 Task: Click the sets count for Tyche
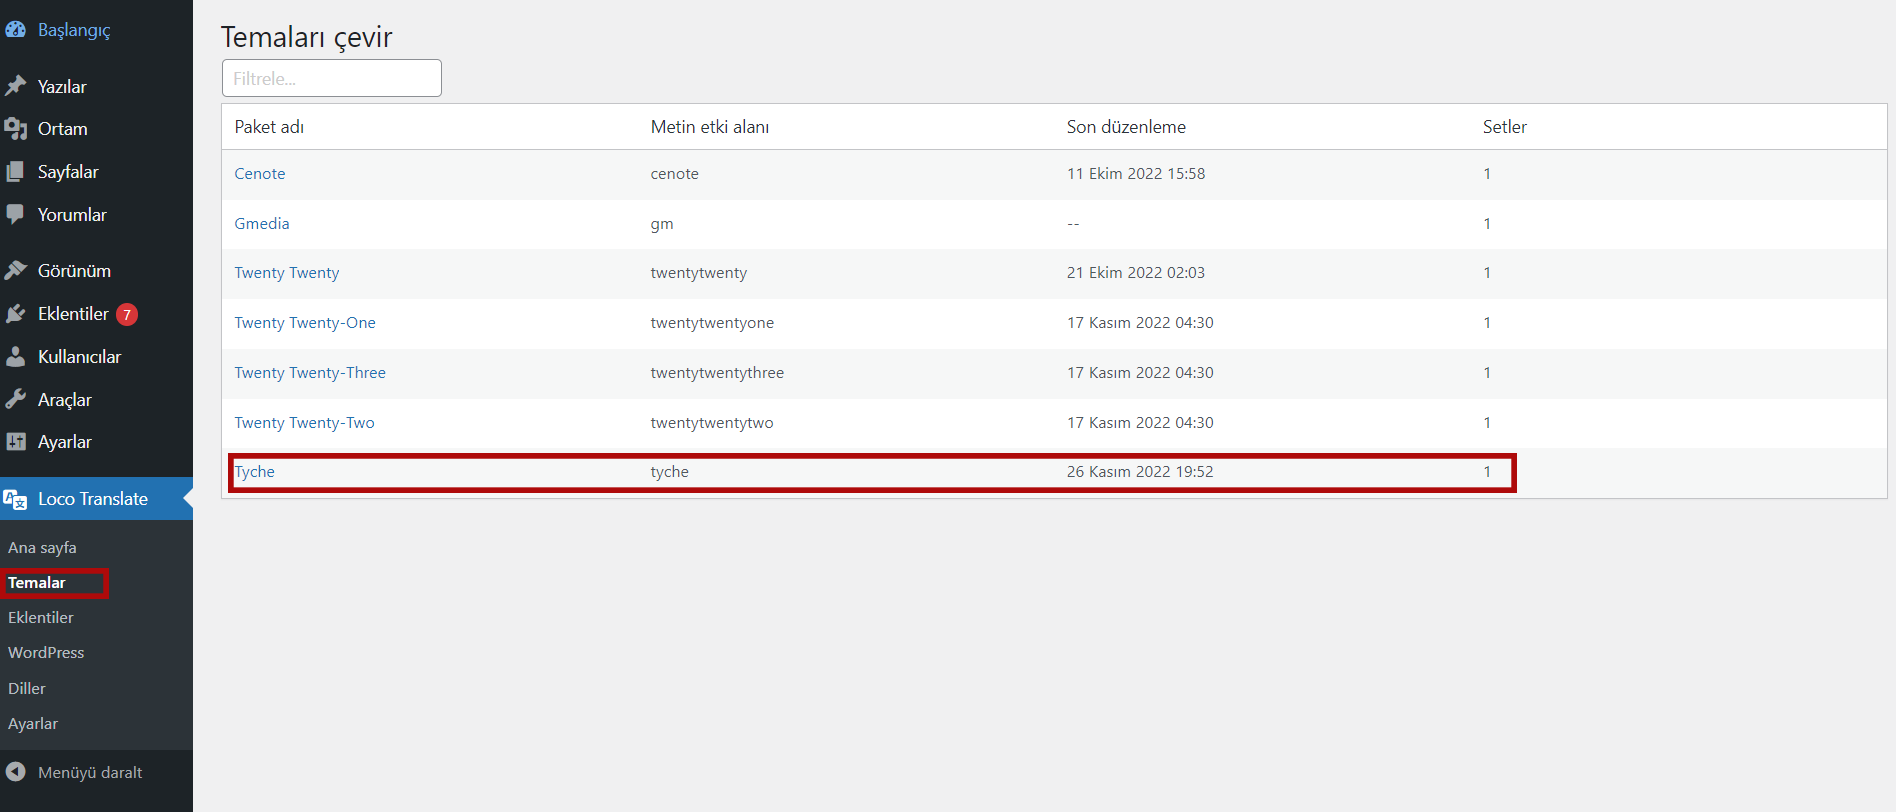[x=1487, y=472]
